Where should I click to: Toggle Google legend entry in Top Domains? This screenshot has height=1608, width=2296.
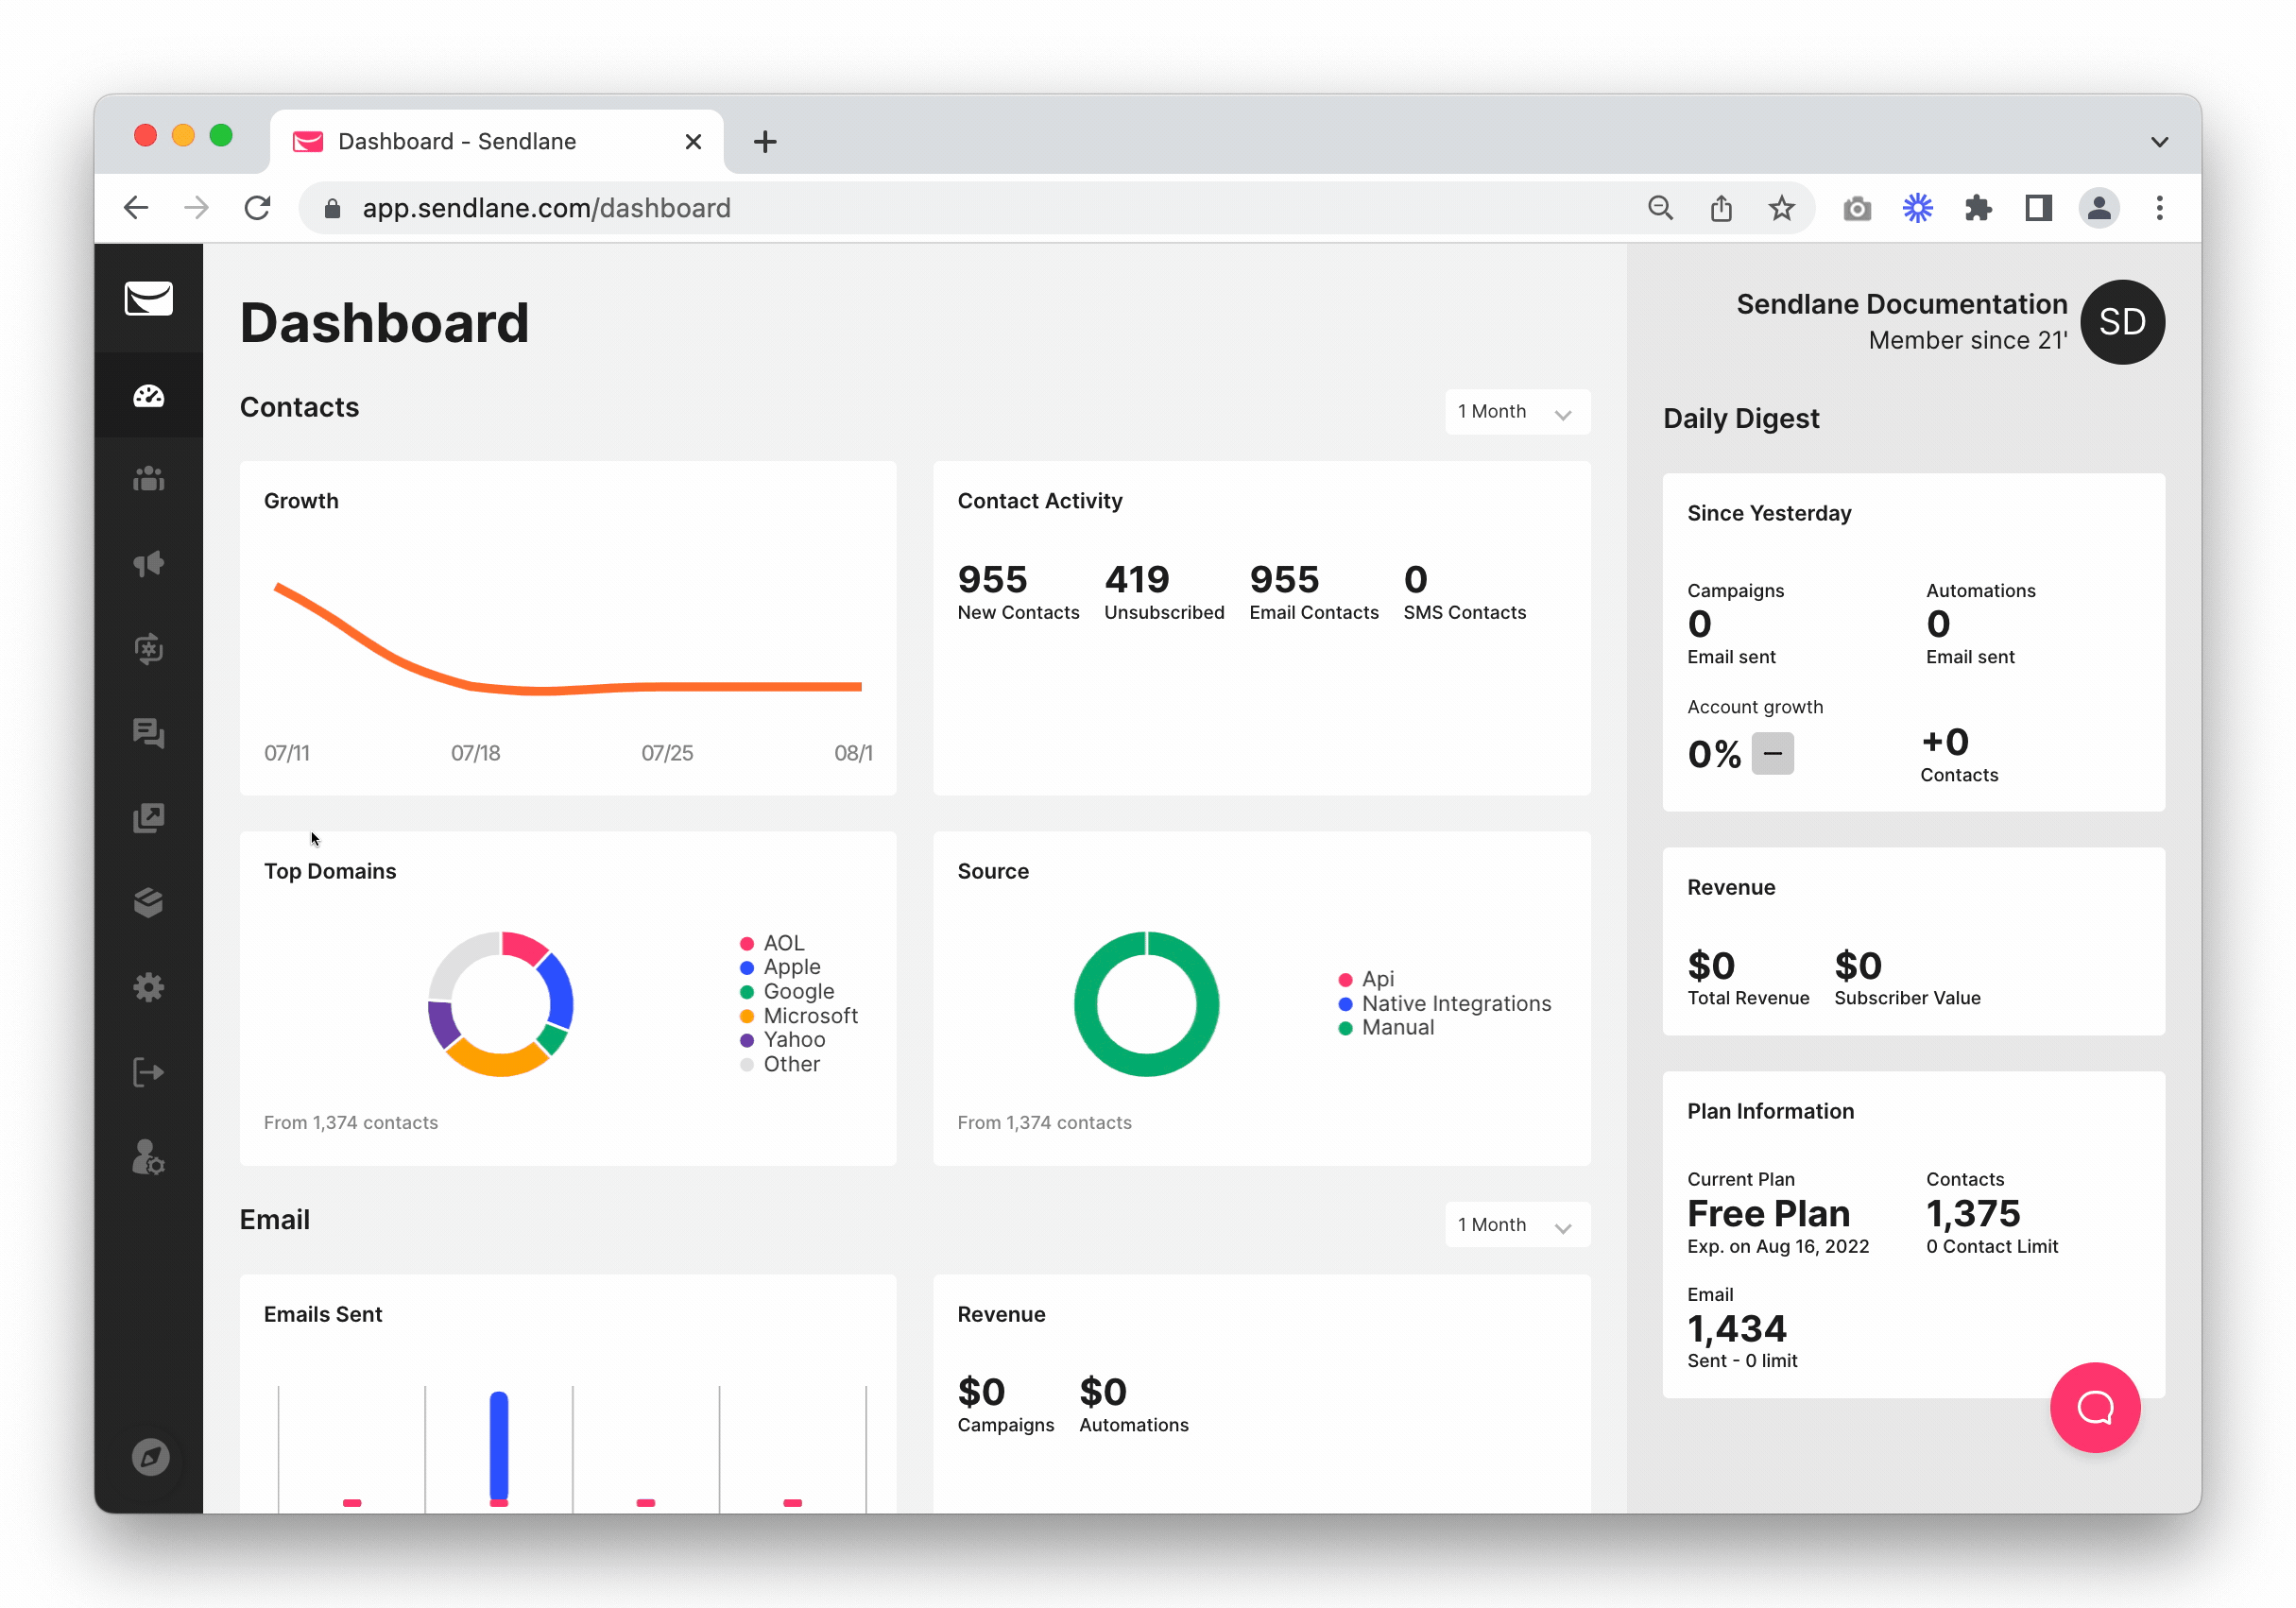tap(787, 991)
